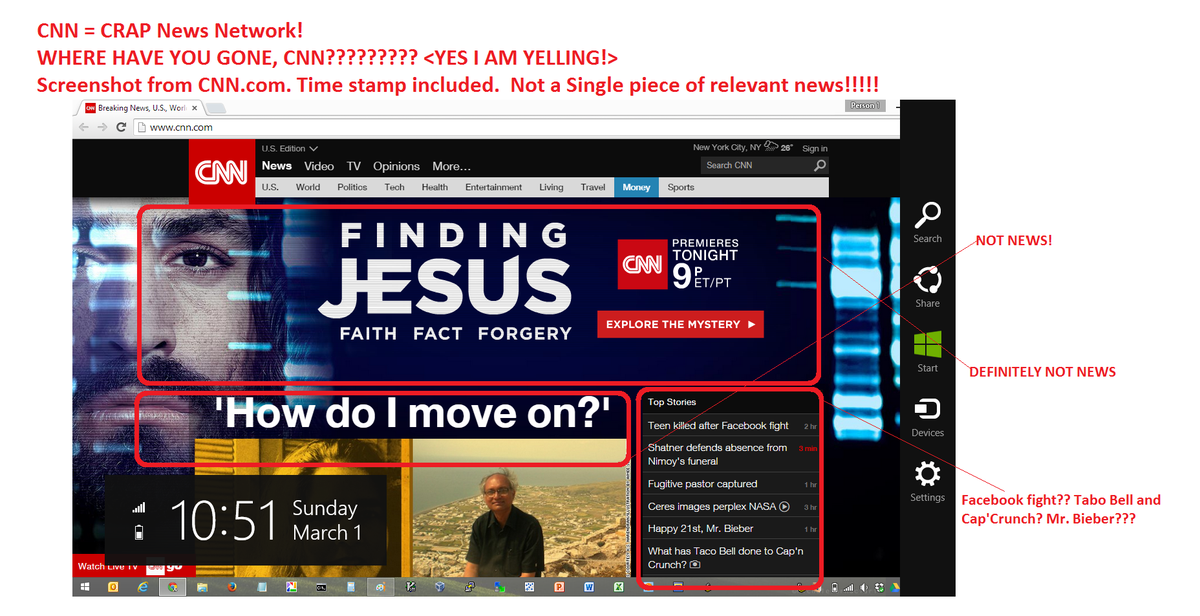Launch Firefox from the taskbar
Viewport: 1200px width, 616px height.
click(232, 588)
